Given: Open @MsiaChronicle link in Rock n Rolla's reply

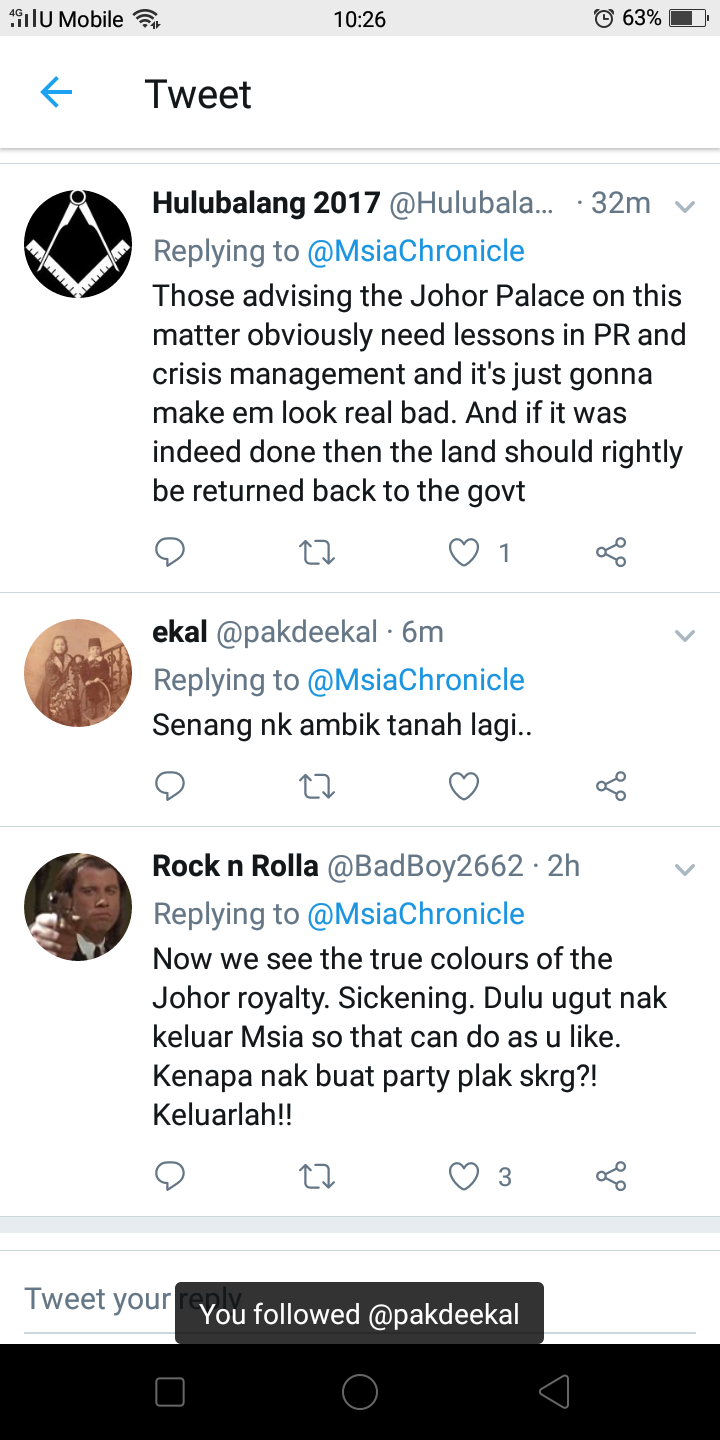Looking at the screenshot, I should (416, 914).
